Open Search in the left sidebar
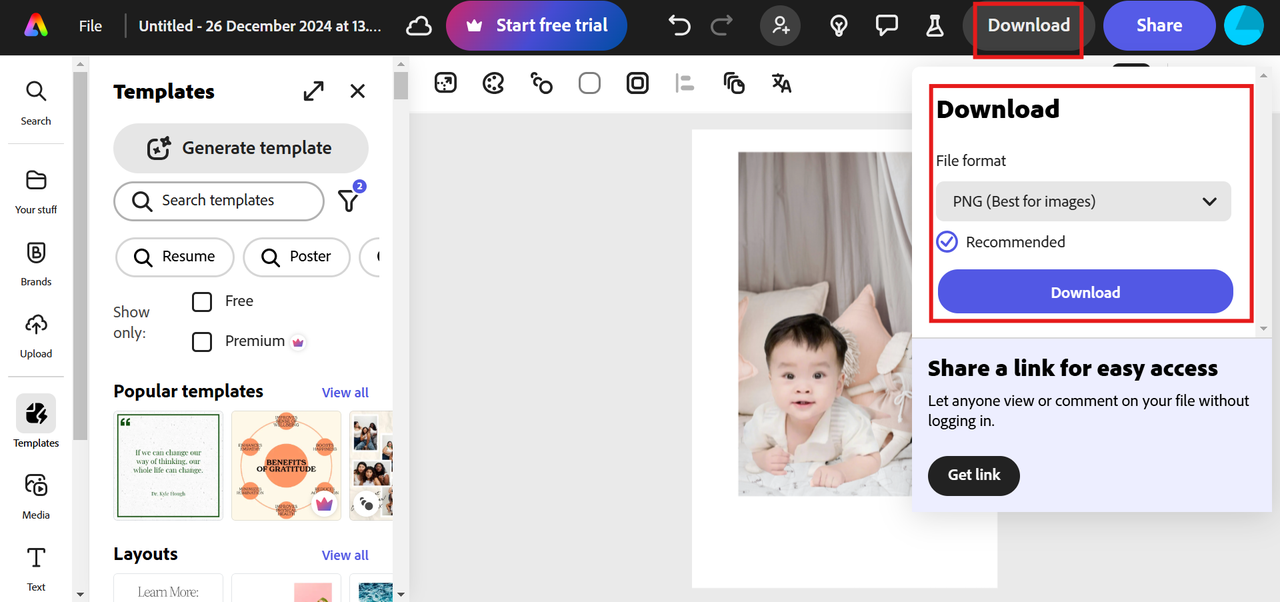This screenshot has width=1280, height=602. click(x=36, y=103)
